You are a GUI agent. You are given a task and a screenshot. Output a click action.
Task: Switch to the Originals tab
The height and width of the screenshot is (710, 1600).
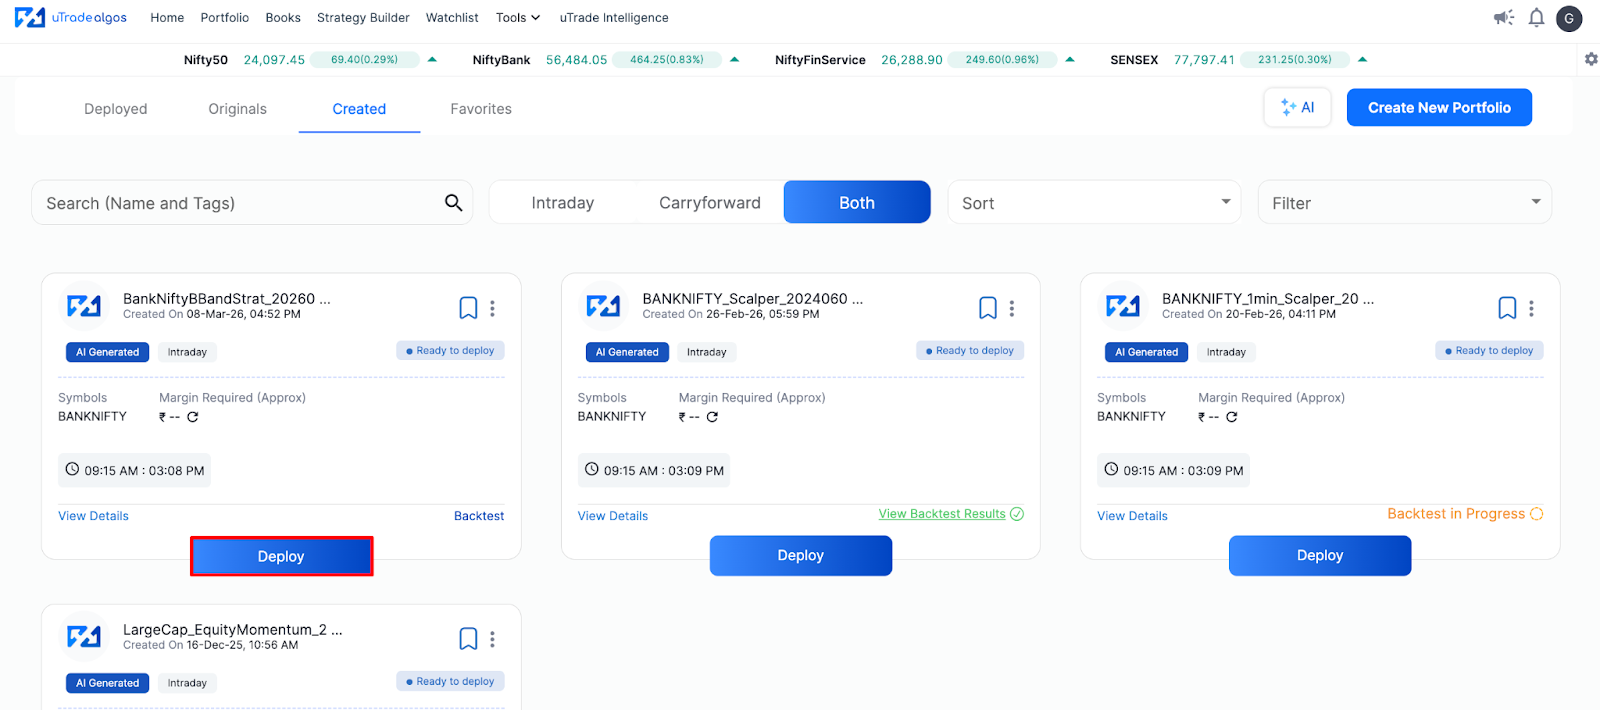[238, 109]
